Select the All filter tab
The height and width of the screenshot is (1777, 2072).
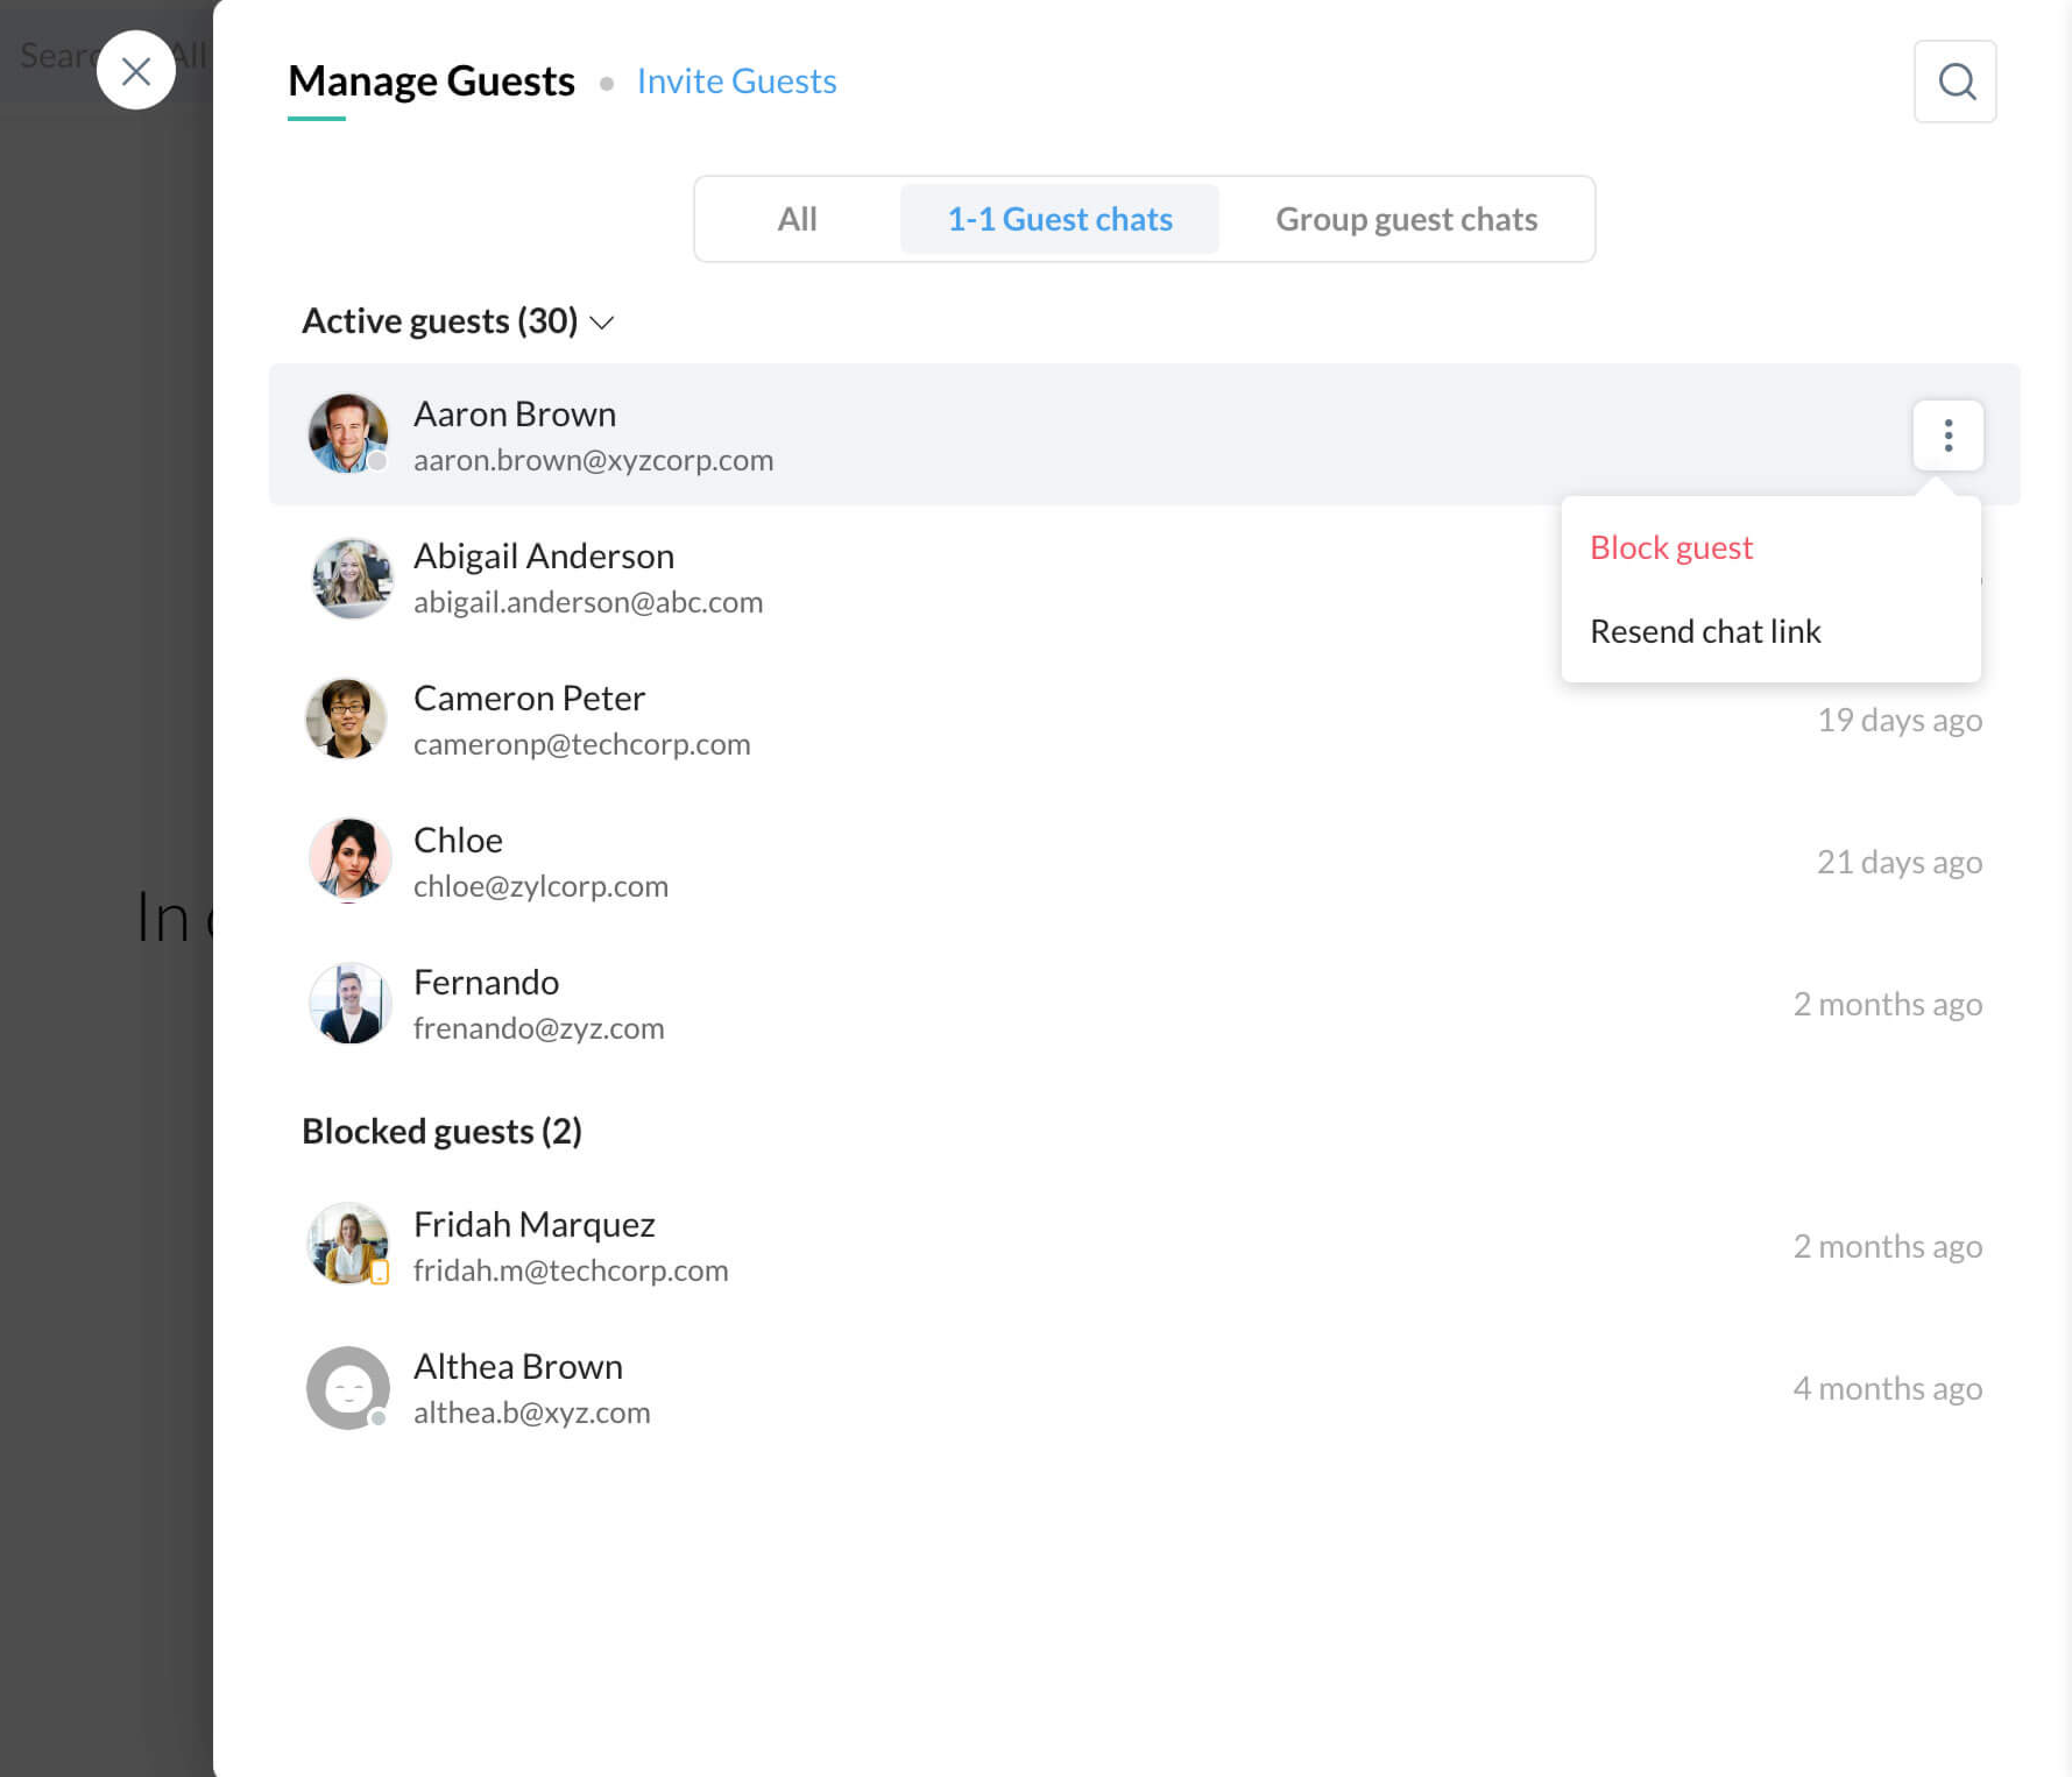(797, 219)
